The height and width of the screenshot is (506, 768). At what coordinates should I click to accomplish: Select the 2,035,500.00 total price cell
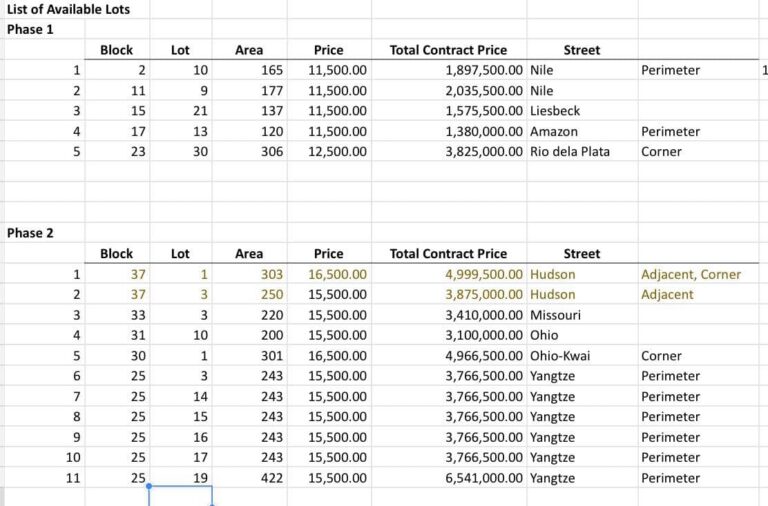pyautogui.click(x=484, y=91)
